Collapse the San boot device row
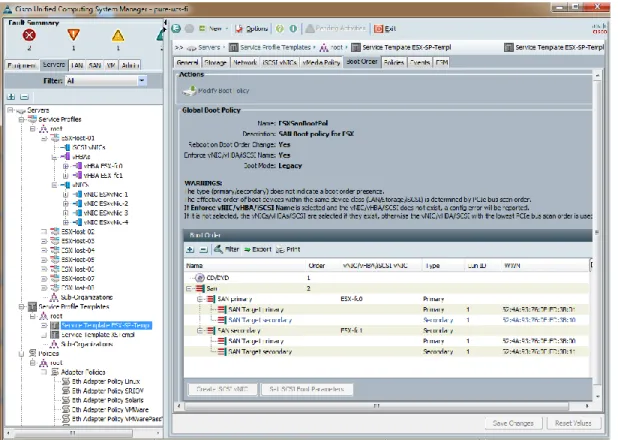618x440 pixels. (189, 289)
